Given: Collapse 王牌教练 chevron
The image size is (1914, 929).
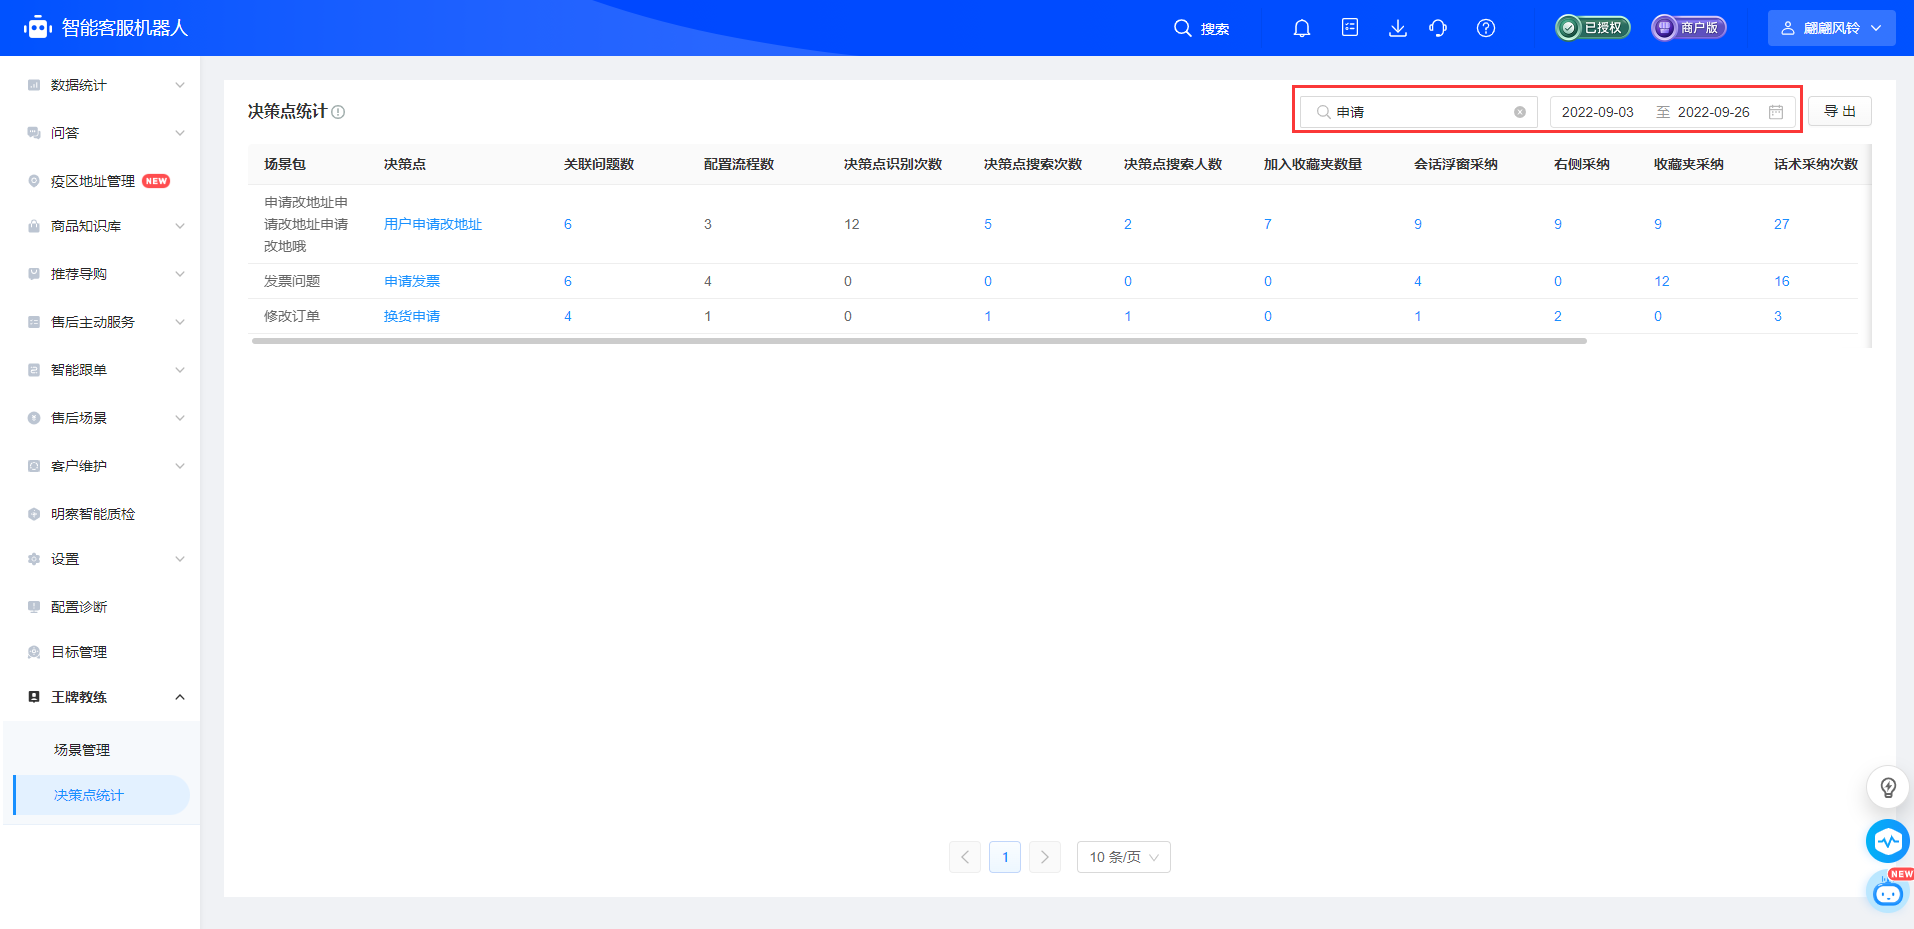Looking at the screenshot, I should (180, 697).
